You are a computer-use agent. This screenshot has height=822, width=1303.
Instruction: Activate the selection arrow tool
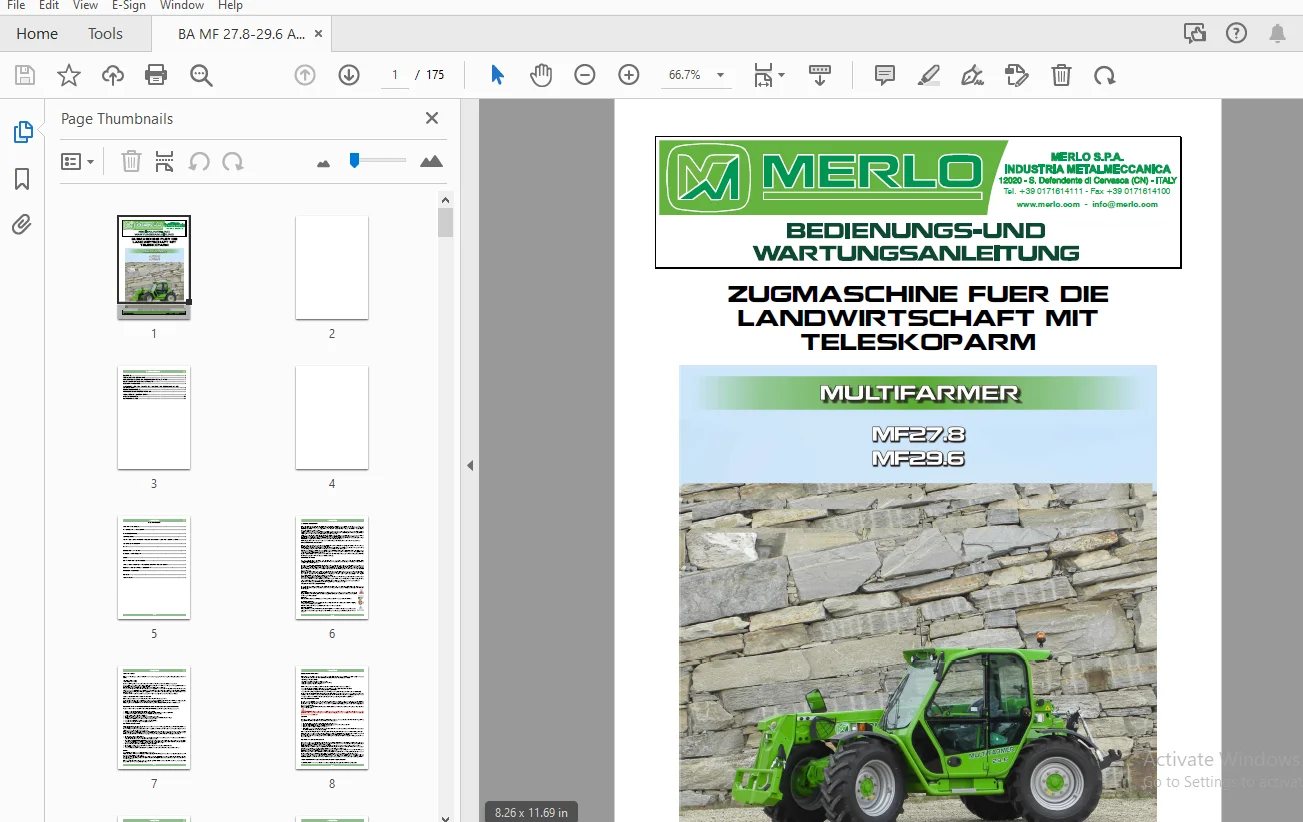click(497, 75)
